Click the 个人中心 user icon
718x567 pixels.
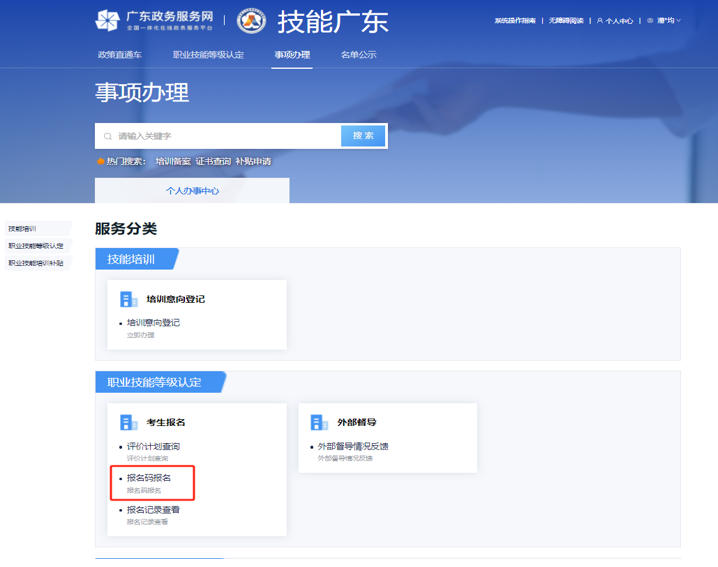click(600, 20)
